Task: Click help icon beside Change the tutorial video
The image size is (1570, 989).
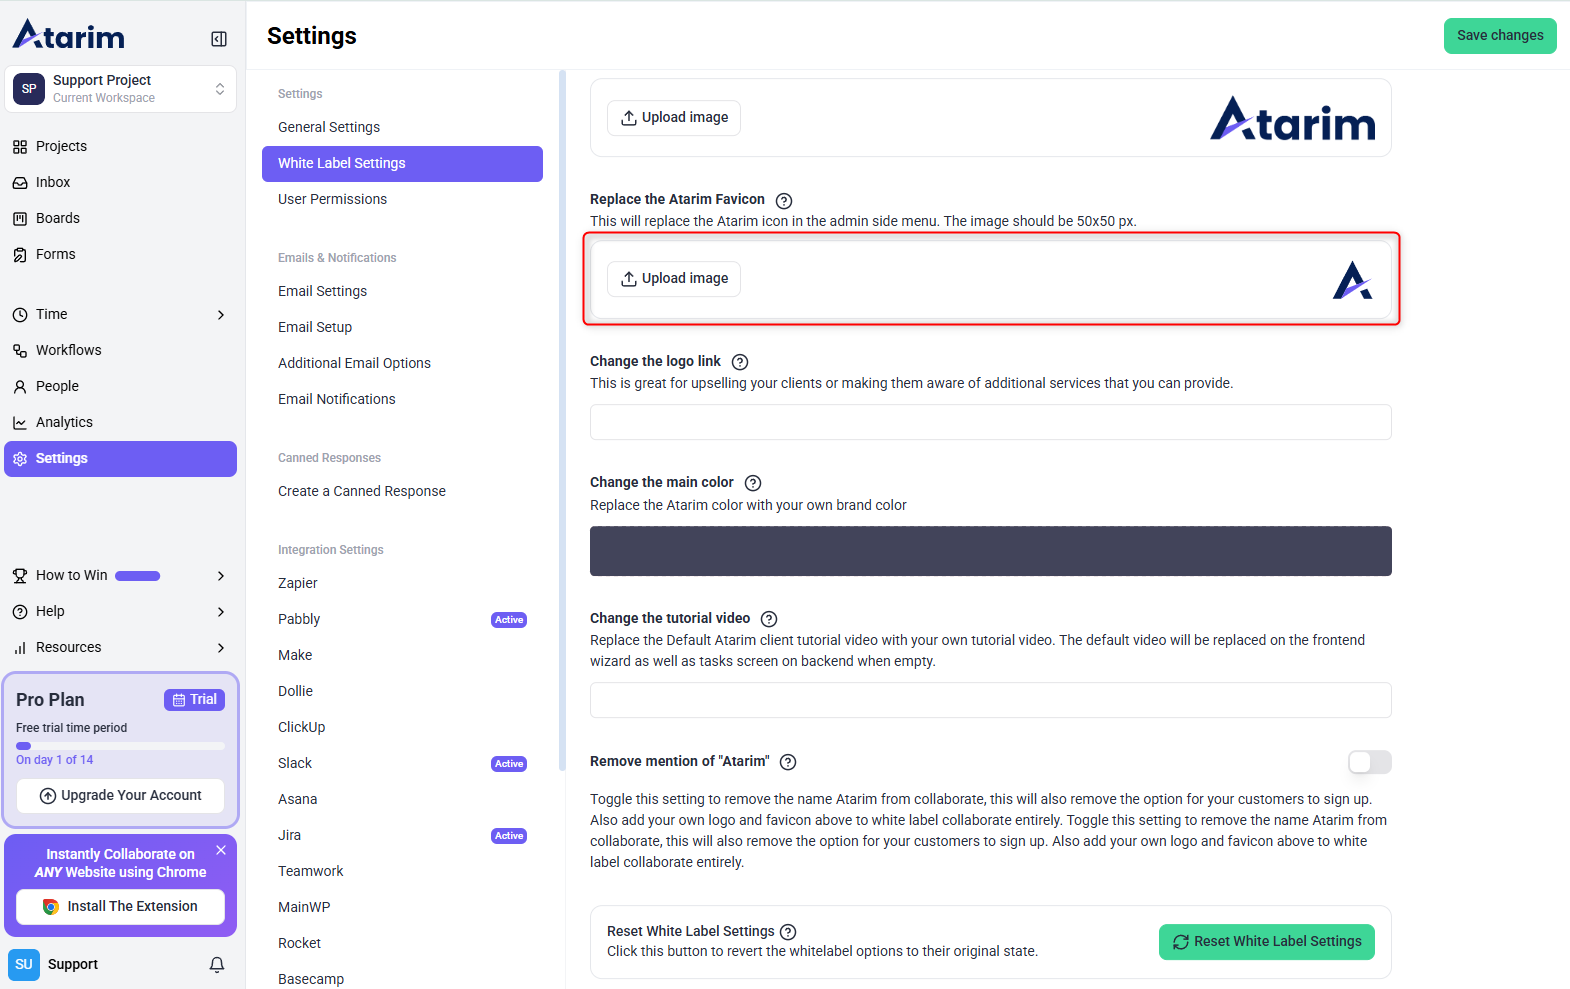Action: pos(769,619)
